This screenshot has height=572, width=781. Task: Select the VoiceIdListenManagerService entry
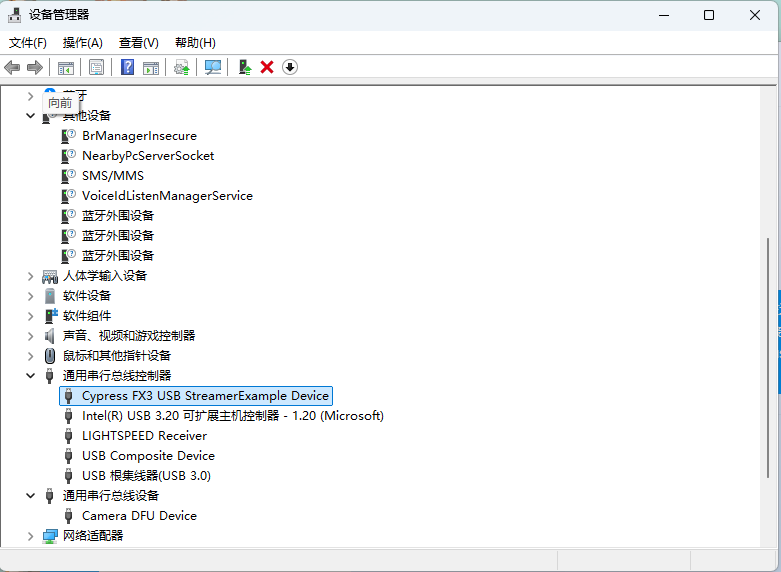[167, 196]
